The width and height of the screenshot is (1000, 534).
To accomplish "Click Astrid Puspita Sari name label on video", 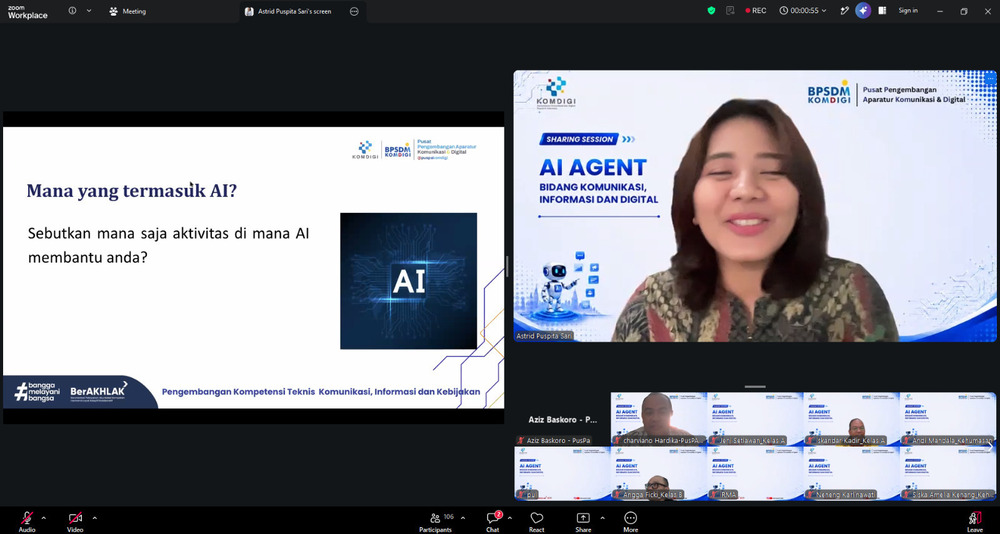I will click(544, 336).
